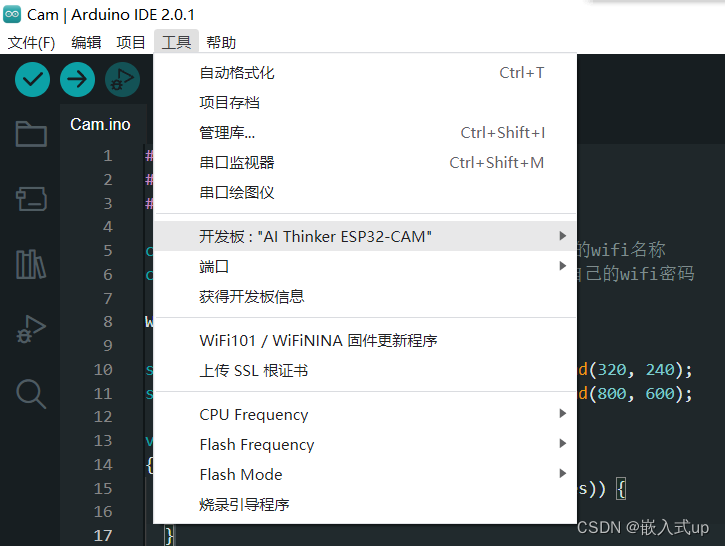Screen dimensions: 725x546
Task: Open the Debug sidebar panel icon
Action: [31, 329]
